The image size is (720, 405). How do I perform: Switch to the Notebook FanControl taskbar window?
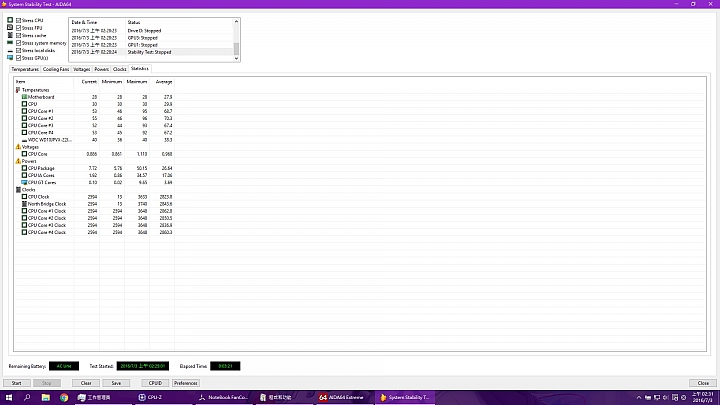[223, 398]
